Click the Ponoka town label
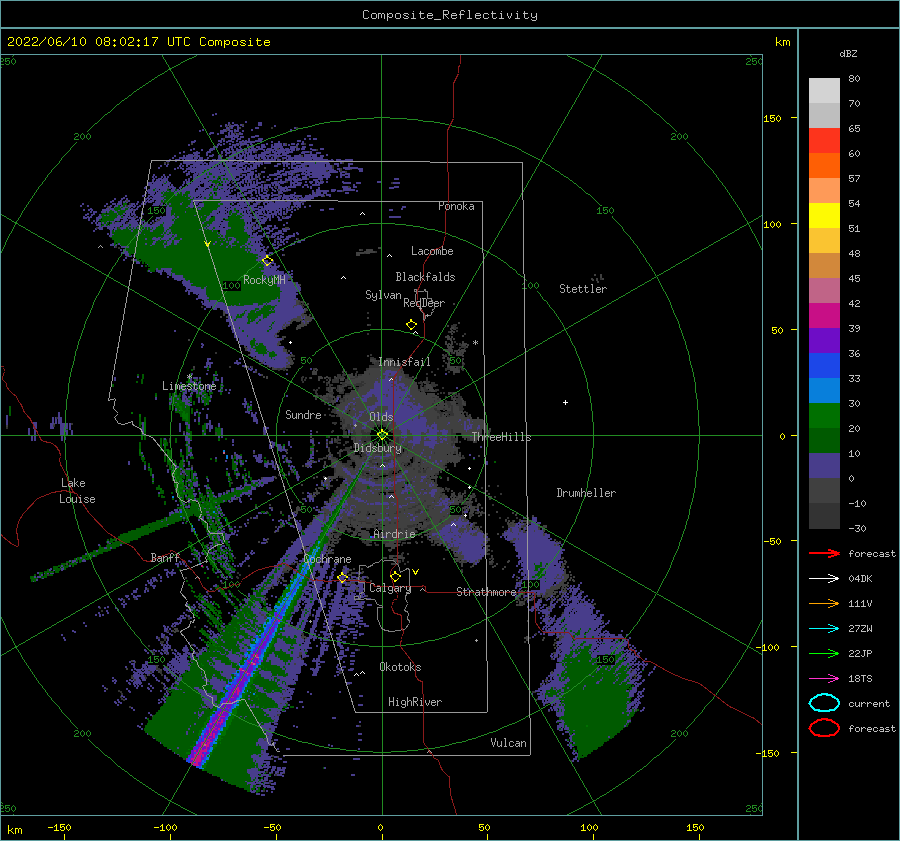The image size is (900, 841). (x=456, y=206)
